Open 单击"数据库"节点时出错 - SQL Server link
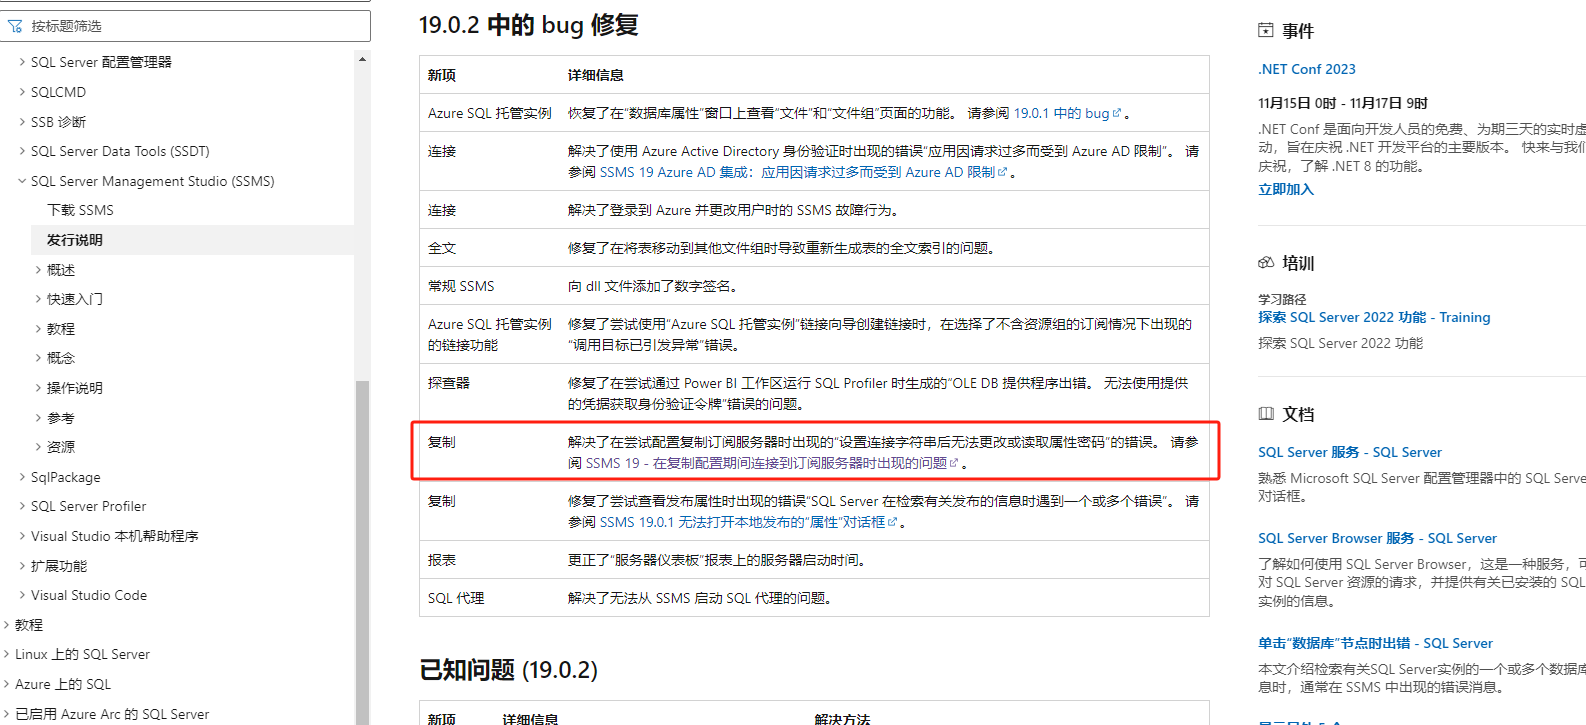The width and height of the screenshot is (1586, 725). pos(1375,643)
